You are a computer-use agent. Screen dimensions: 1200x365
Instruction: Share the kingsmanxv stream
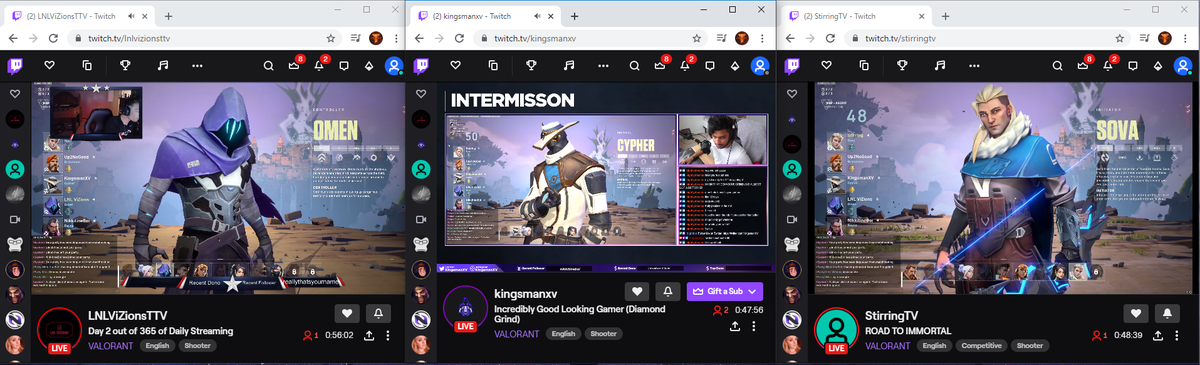[735, 327]
